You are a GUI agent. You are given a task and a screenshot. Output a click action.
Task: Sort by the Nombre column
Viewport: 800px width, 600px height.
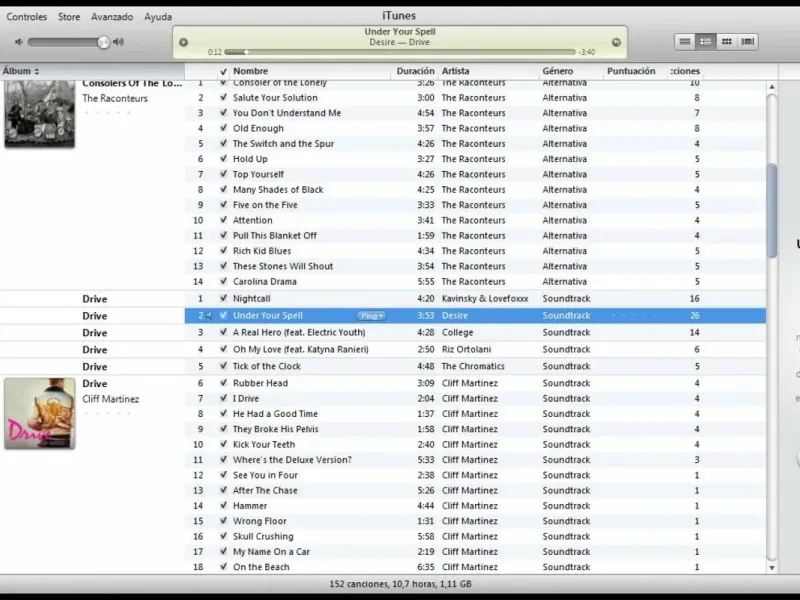[x=311, y=71]
